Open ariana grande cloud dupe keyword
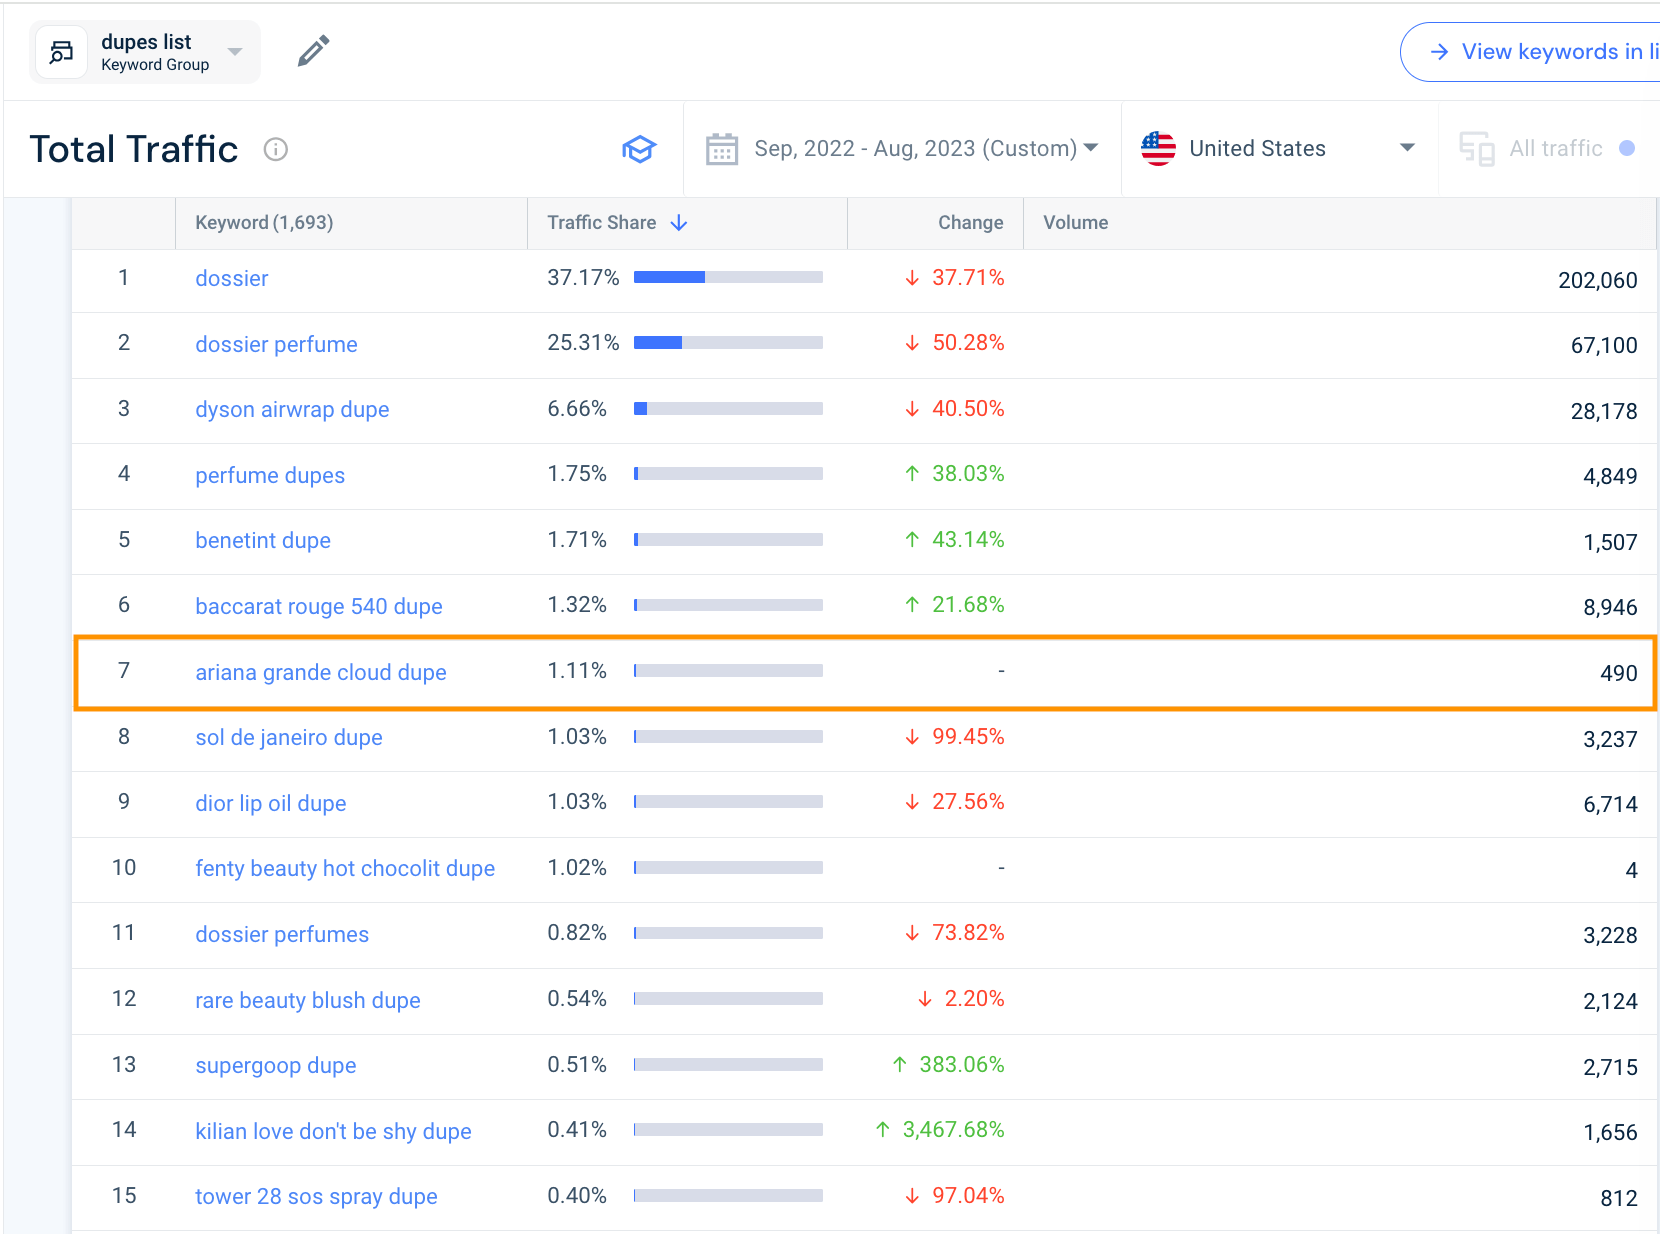The image size is (1660, 1234). tap(321, 673)
